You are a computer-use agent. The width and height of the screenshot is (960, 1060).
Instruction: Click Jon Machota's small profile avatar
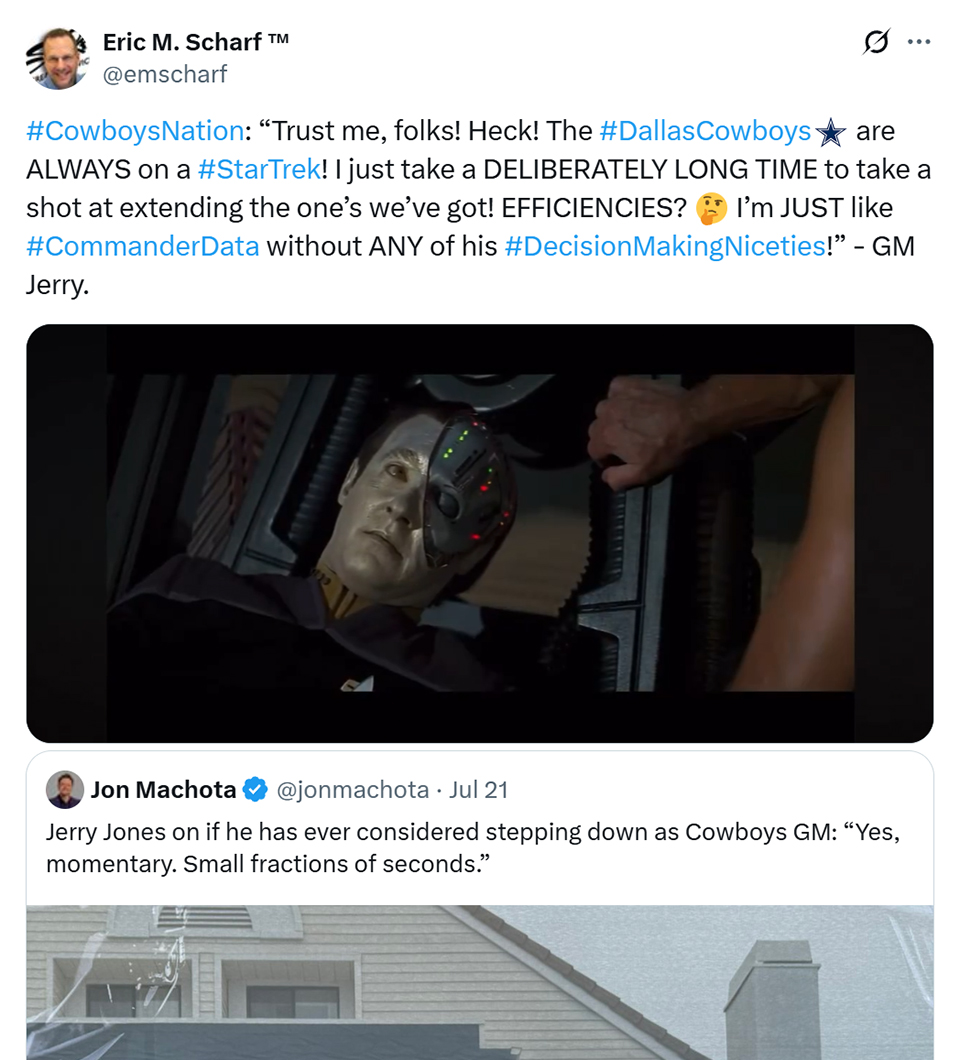click(65, 790)
